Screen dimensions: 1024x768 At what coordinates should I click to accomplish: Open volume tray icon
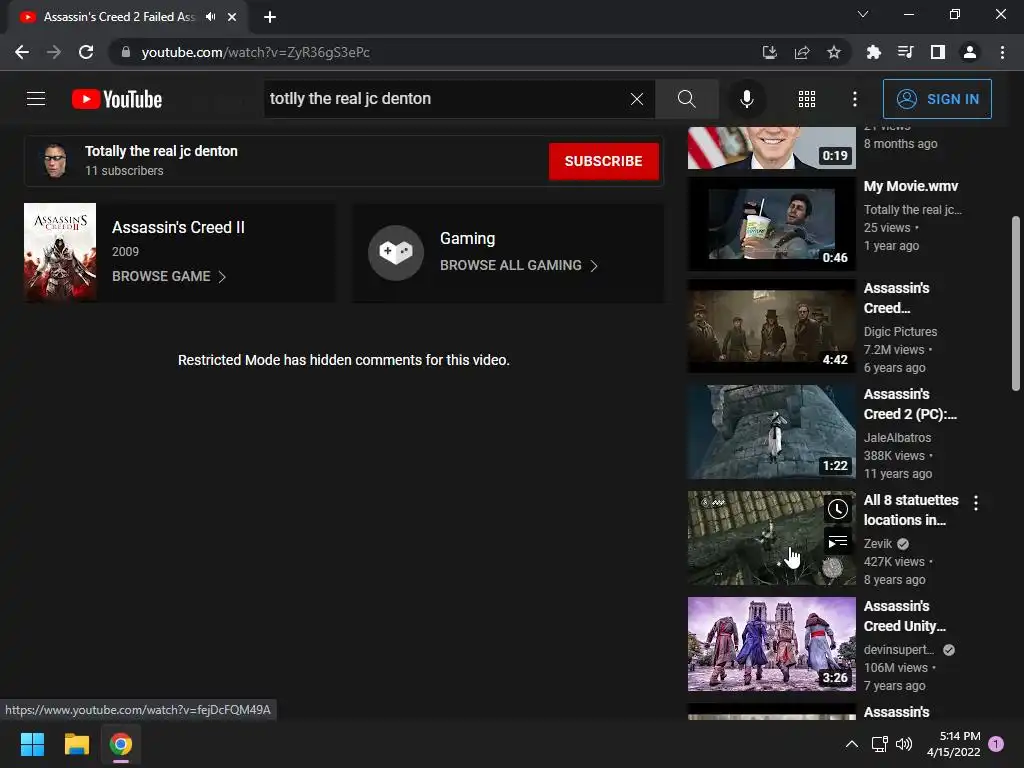pos(904,744)
